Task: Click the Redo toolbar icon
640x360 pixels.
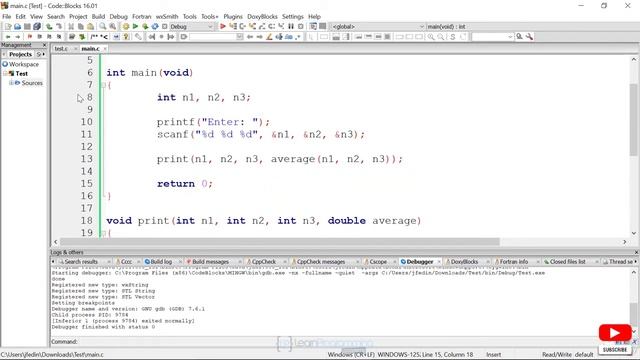Action: point(59,27)
